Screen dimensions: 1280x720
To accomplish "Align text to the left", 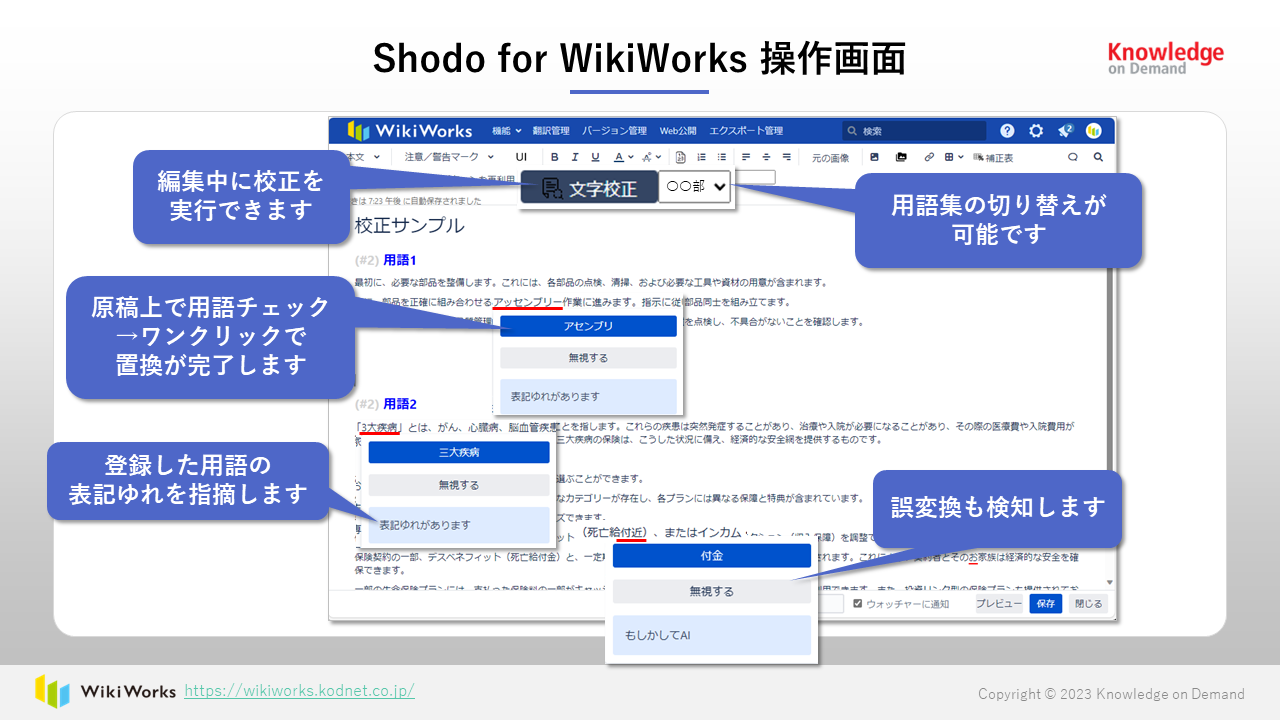I will click(x=746, y=157).
